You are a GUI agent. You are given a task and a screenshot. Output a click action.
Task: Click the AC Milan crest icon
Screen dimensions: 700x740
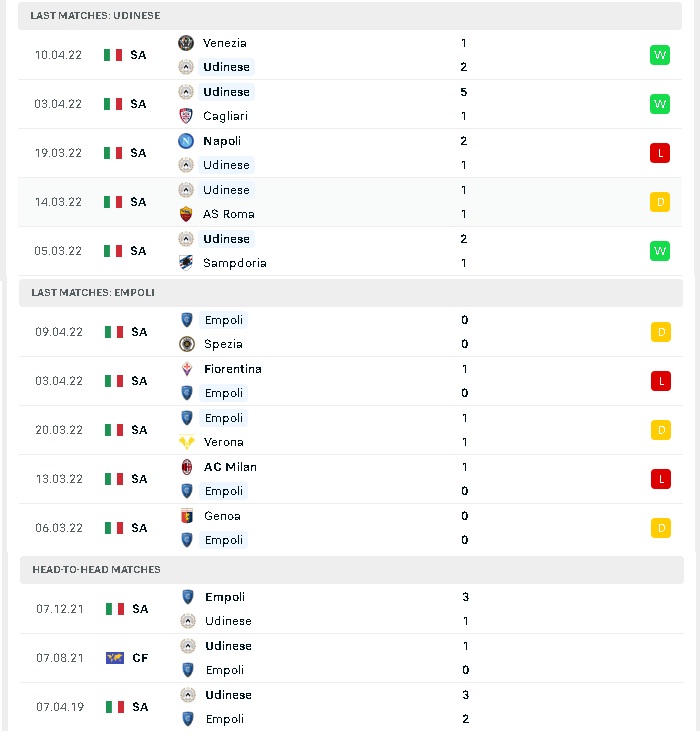coord(187,467)
